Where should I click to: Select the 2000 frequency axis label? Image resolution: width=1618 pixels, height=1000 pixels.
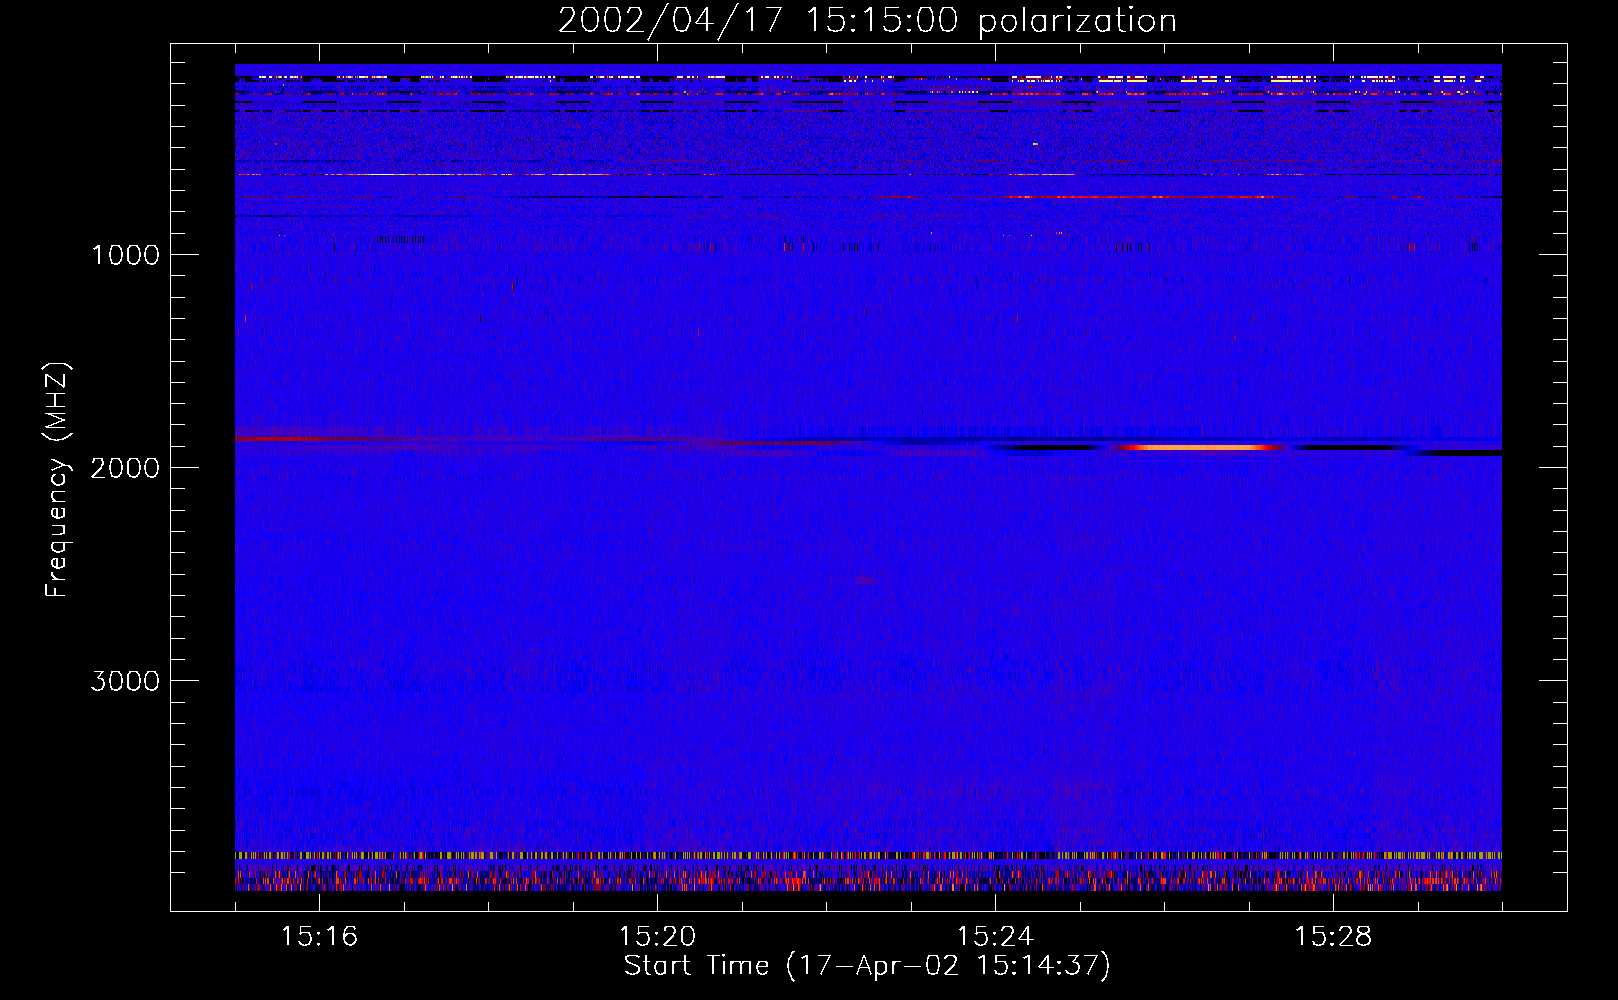click(x=125, y=468)
